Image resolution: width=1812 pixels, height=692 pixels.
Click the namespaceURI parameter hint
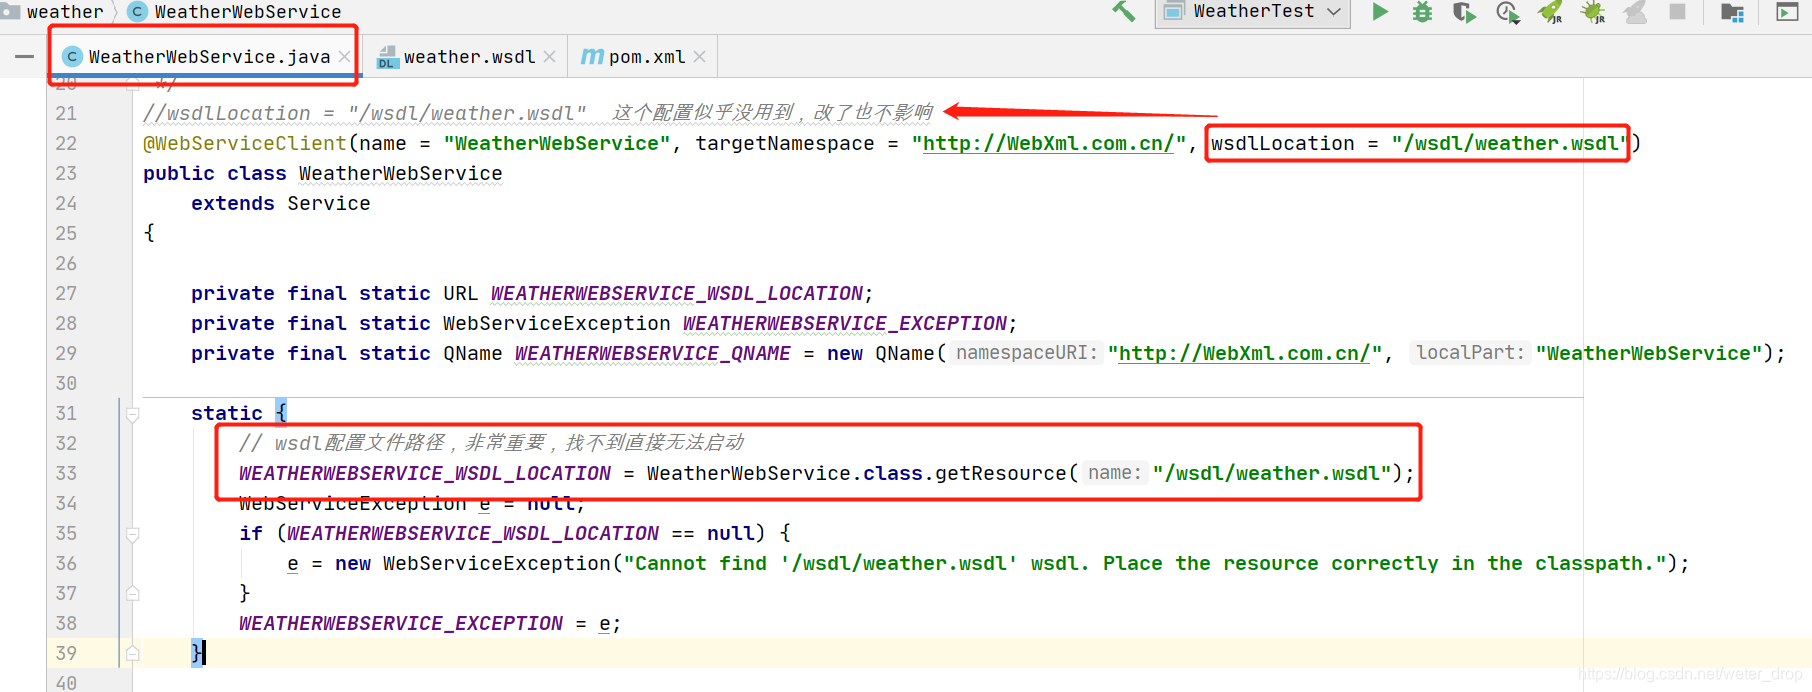[1026, 353]
